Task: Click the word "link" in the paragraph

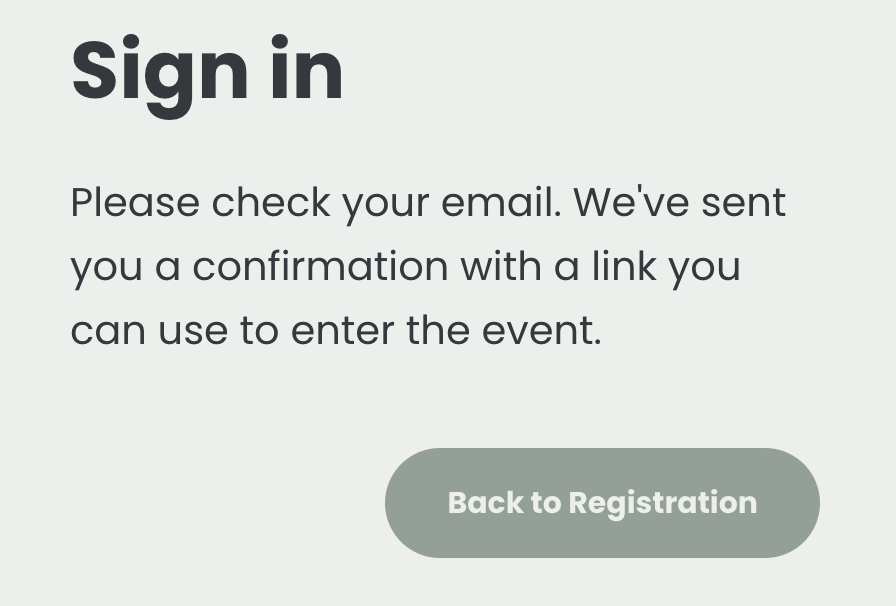Action: (623, 266)
